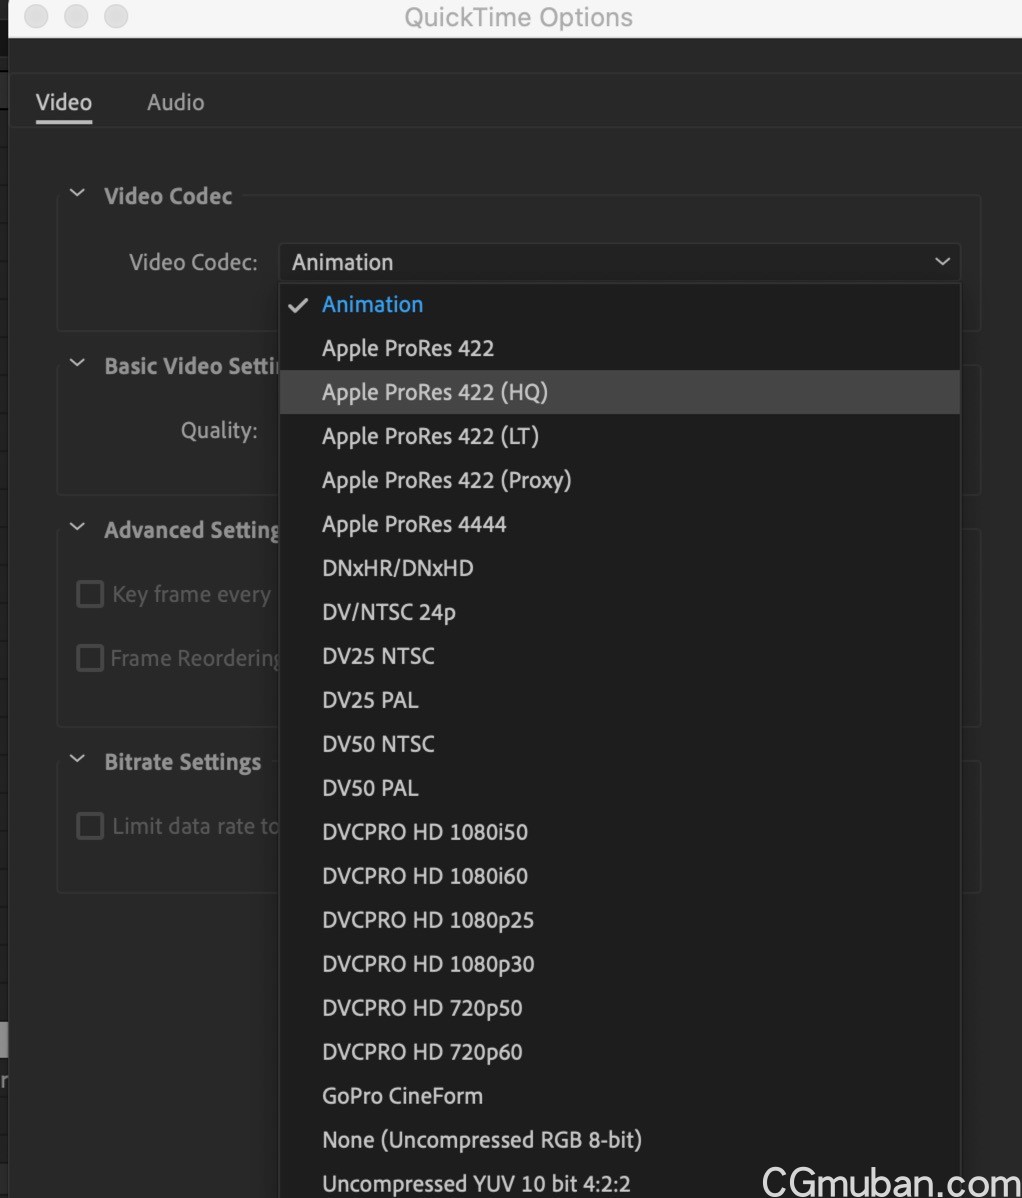Image resolution: width=1022 pixels, height=1198 pixels.
Task: Choose DVCPRO HD 1080p30 codec
Action: pyautogui.click(x=428, y=964)
